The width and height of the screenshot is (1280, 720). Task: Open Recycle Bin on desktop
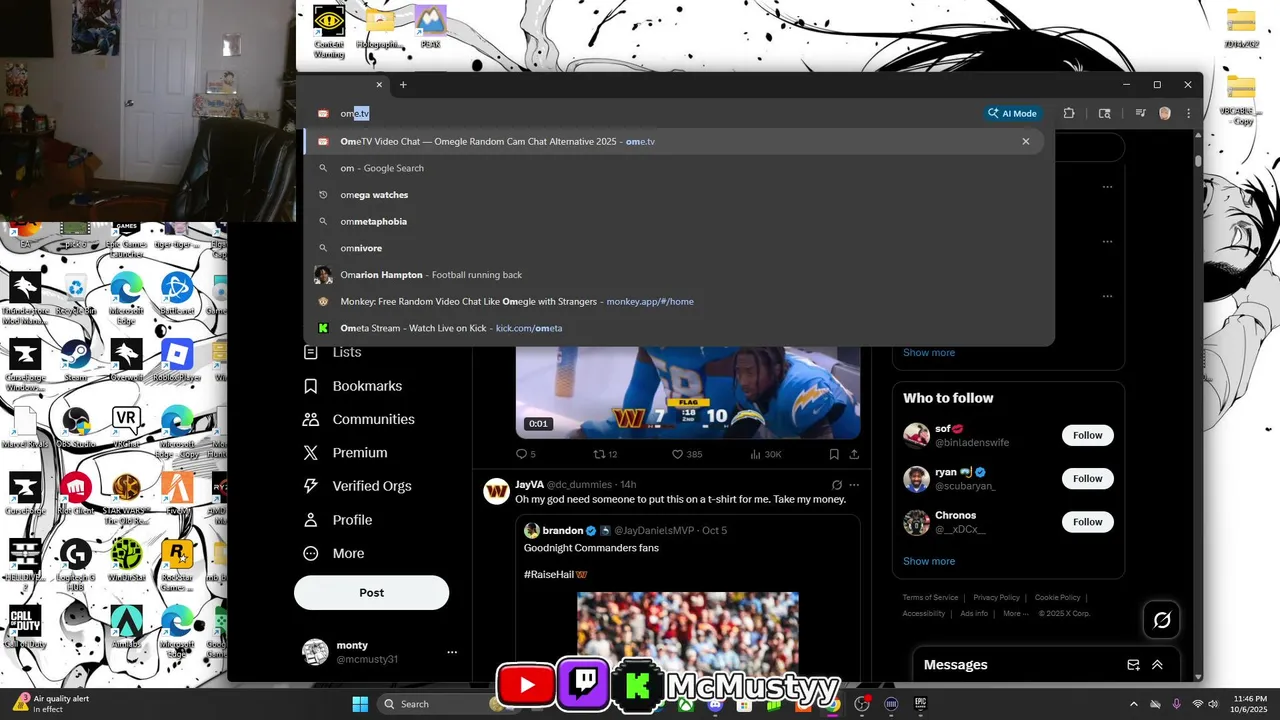point(76,294)
